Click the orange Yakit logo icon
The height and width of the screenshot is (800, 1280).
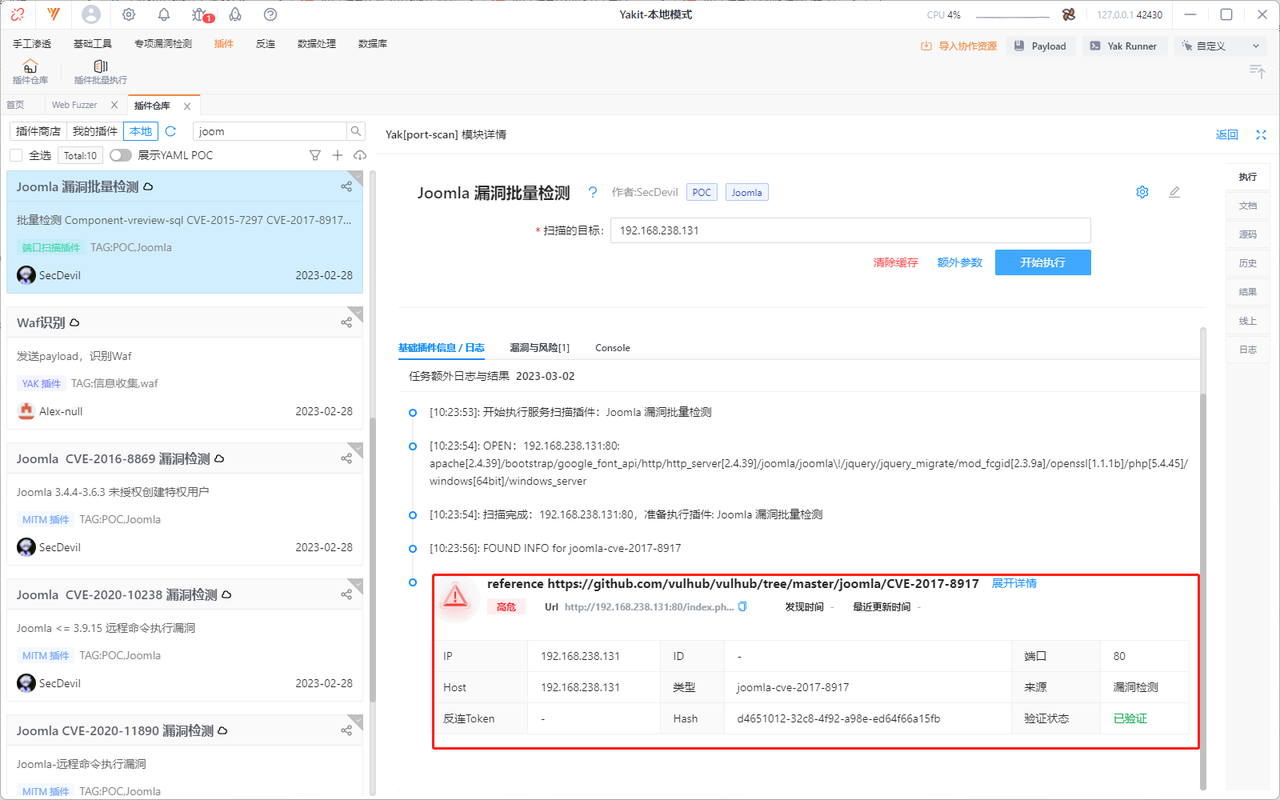click(x=52, y=15)
